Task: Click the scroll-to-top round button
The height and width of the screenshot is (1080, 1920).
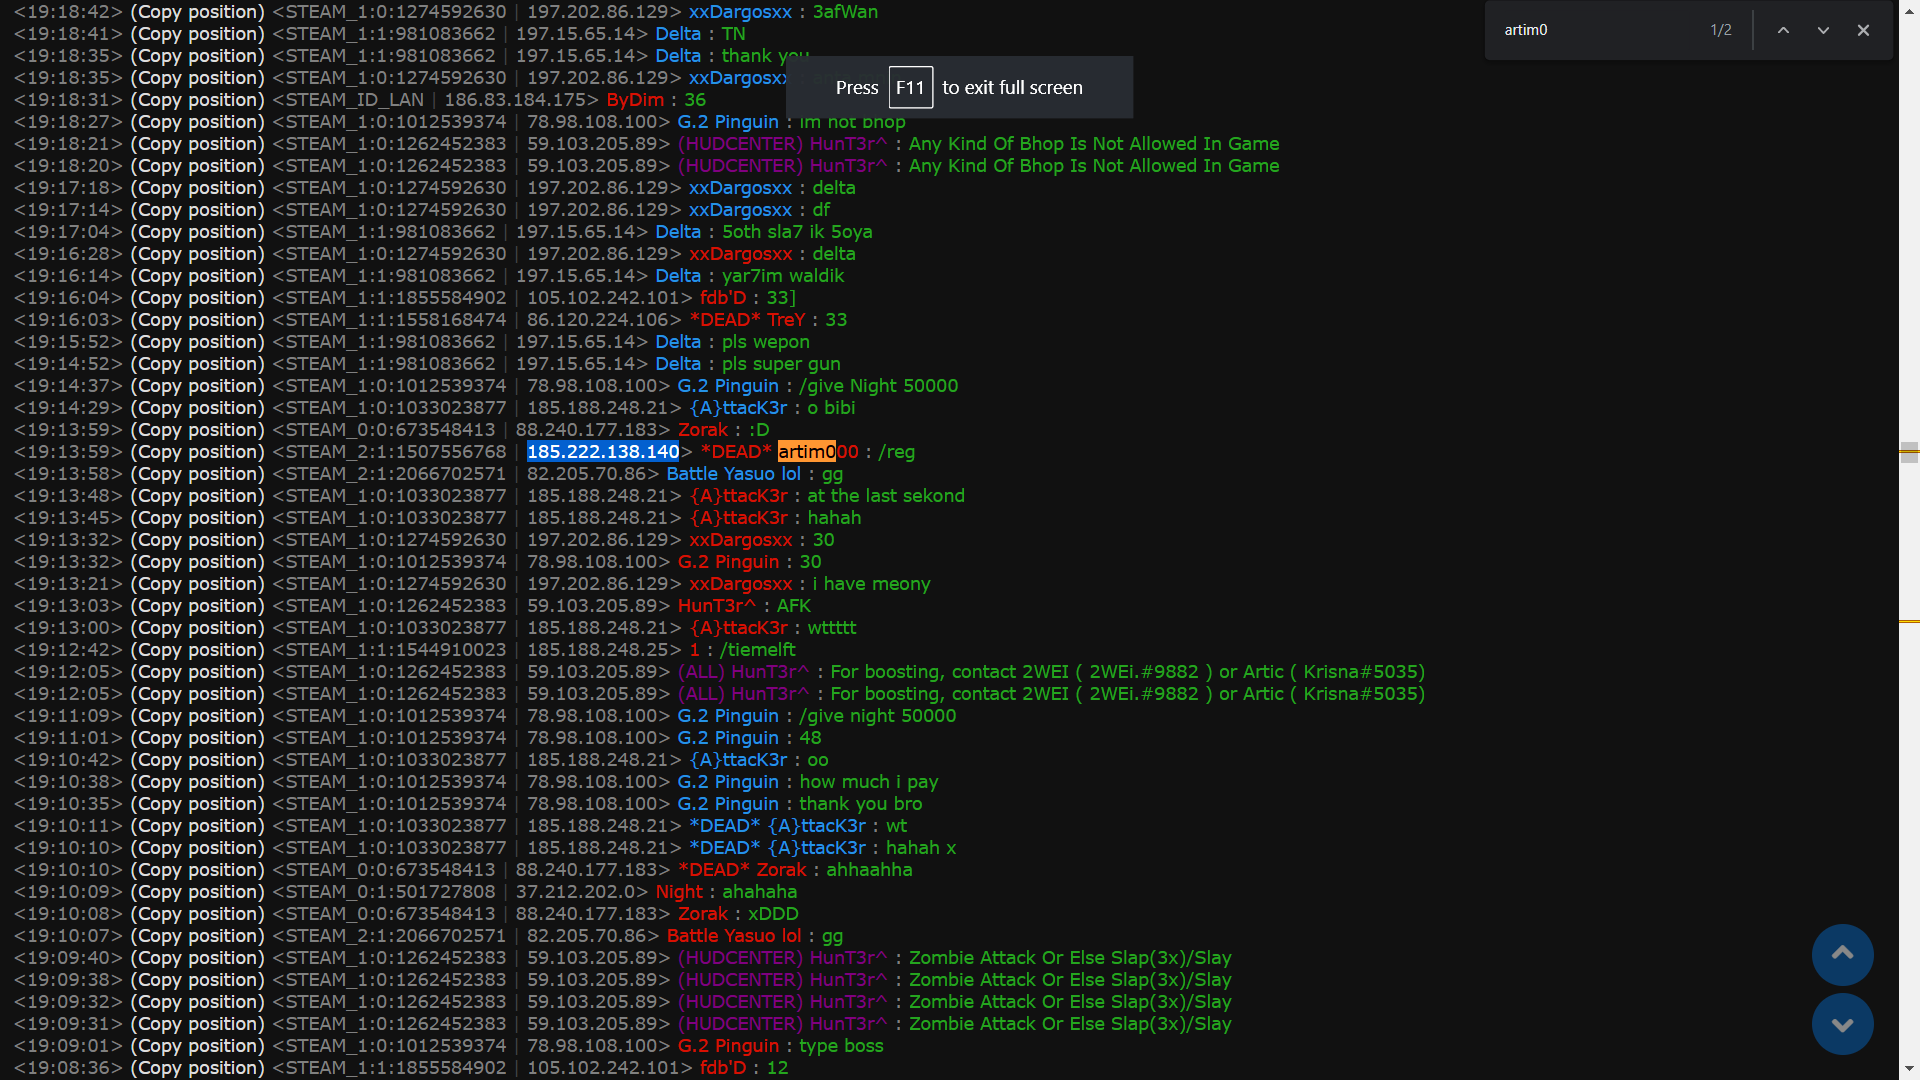Action: 1842,954
